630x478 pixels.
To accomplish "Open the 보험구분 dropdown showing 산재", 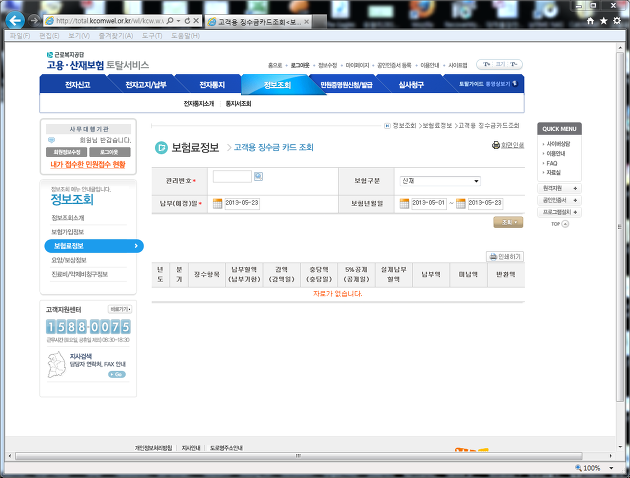I will pos(440,181).
